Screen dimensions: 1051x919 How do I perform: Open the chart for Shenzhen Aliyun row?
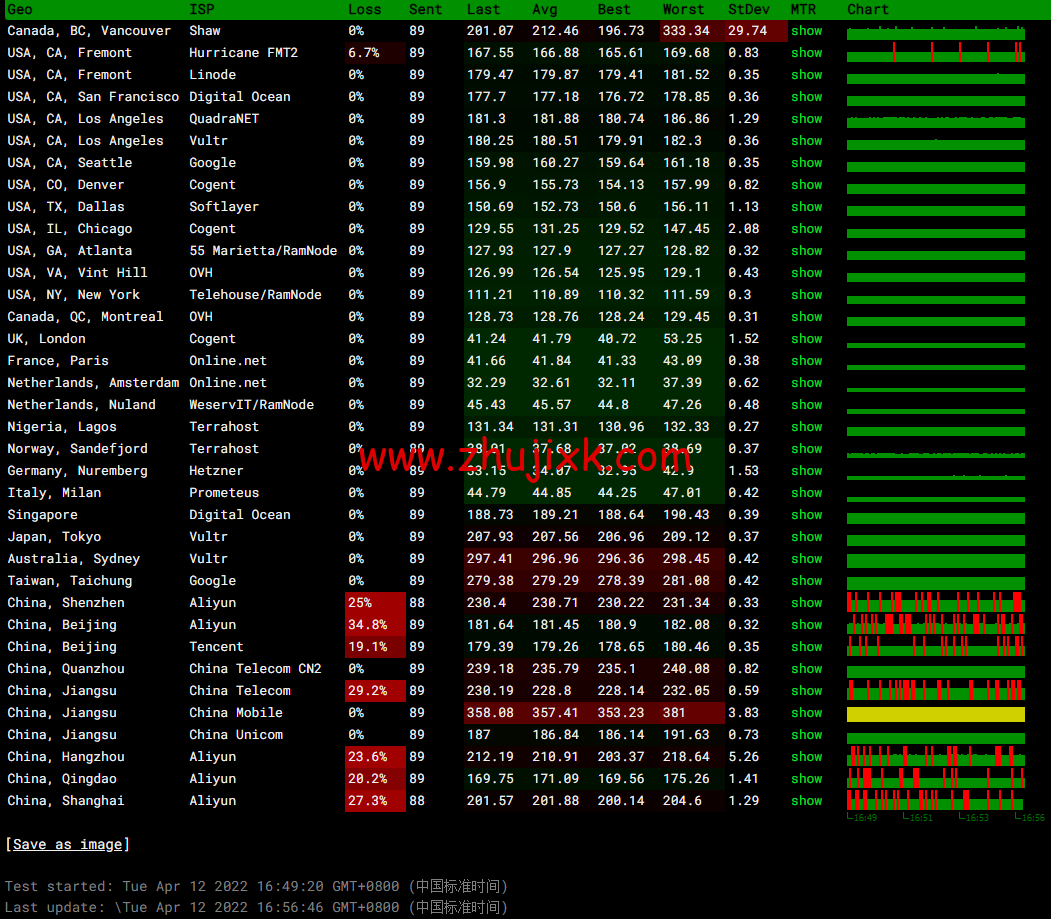(x=935, y=602)
